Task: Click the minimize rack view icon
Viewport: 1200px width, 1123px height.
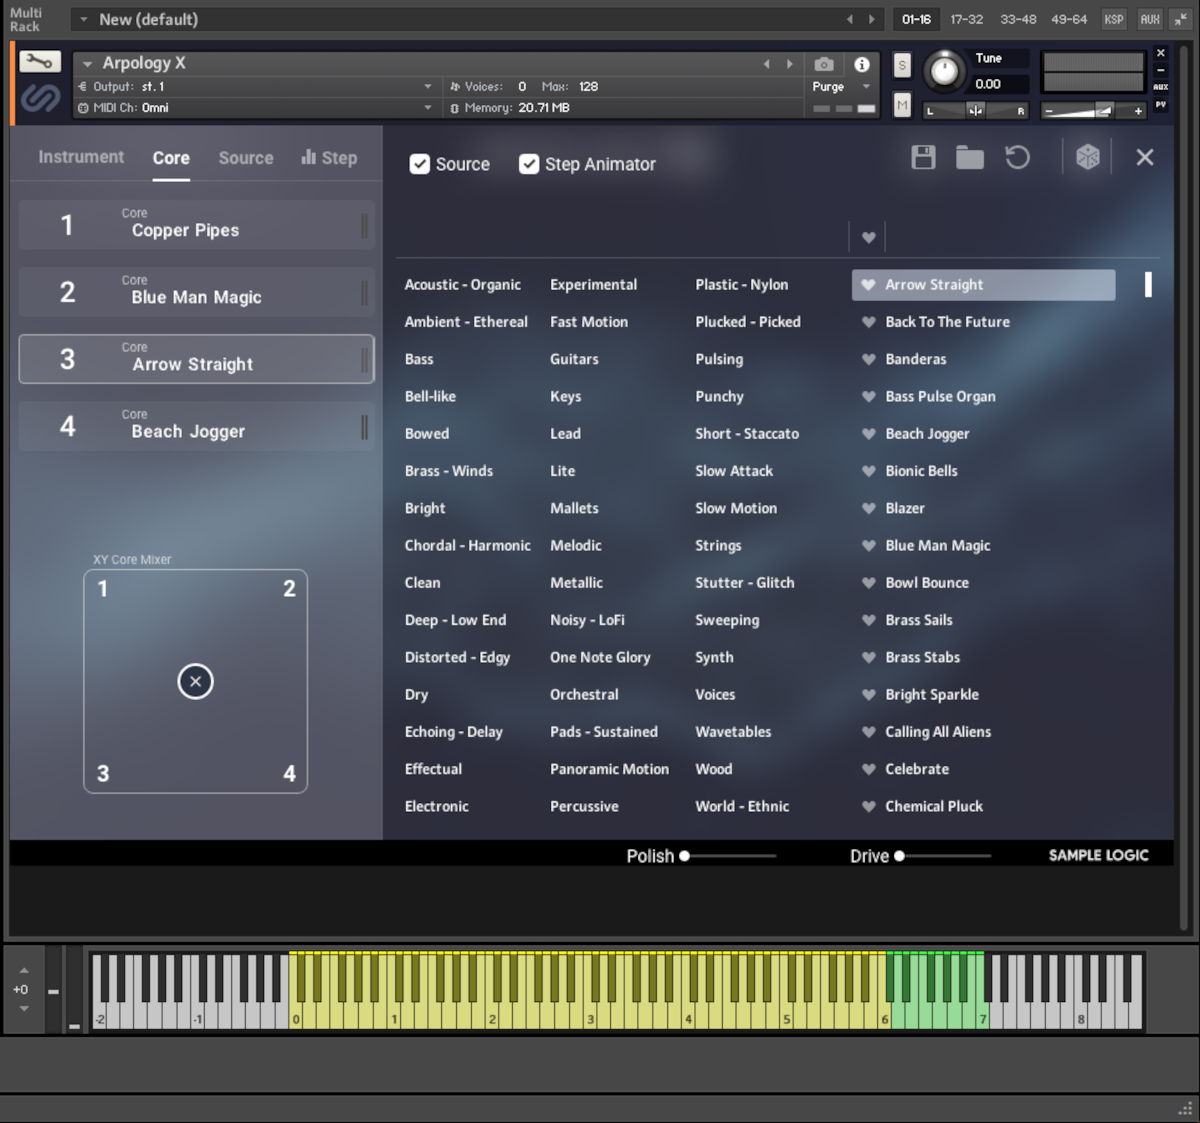Action: pyautogui.click(x=1181, y=19)
